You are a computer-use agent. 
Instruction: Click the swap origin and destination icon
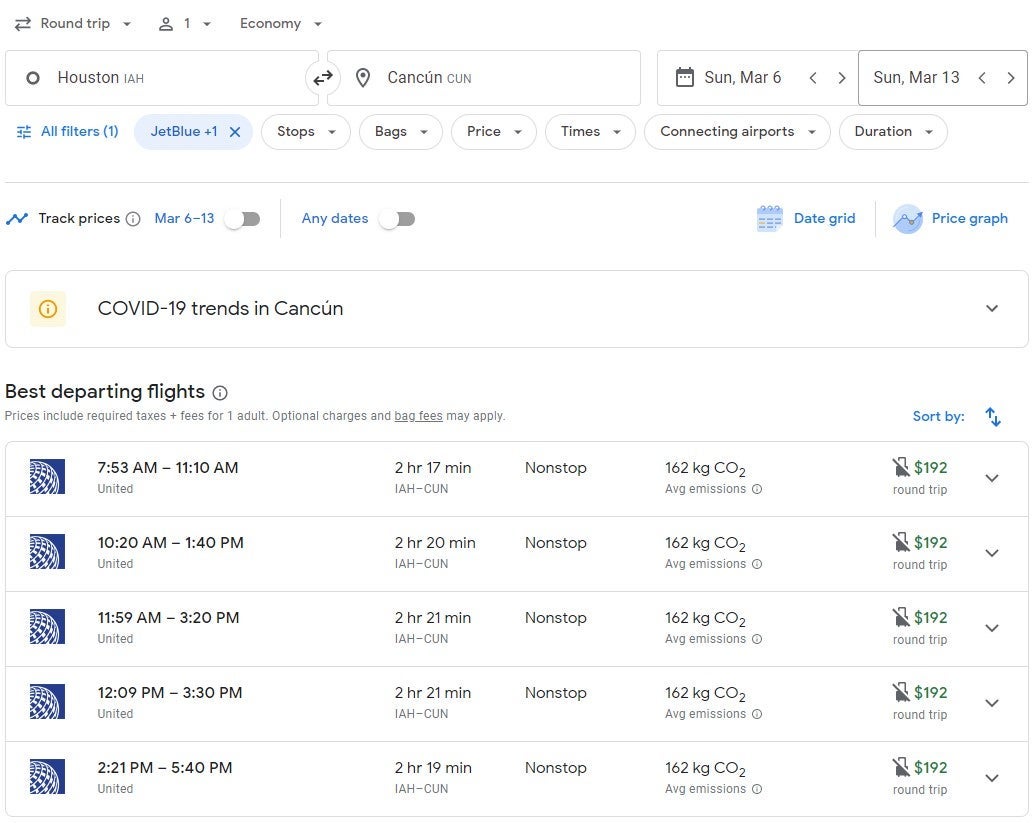pyautogui.click(x=323, y=78)
